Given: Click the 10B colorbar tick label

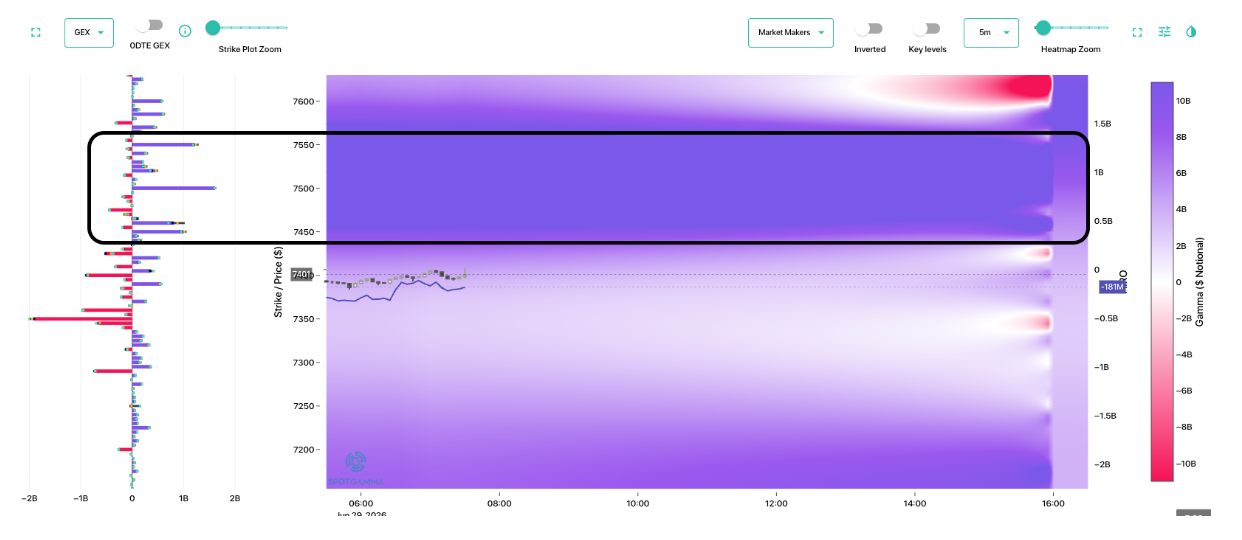Looking at the screenshot, I should pyautogui.click(x=1183, y=101).
